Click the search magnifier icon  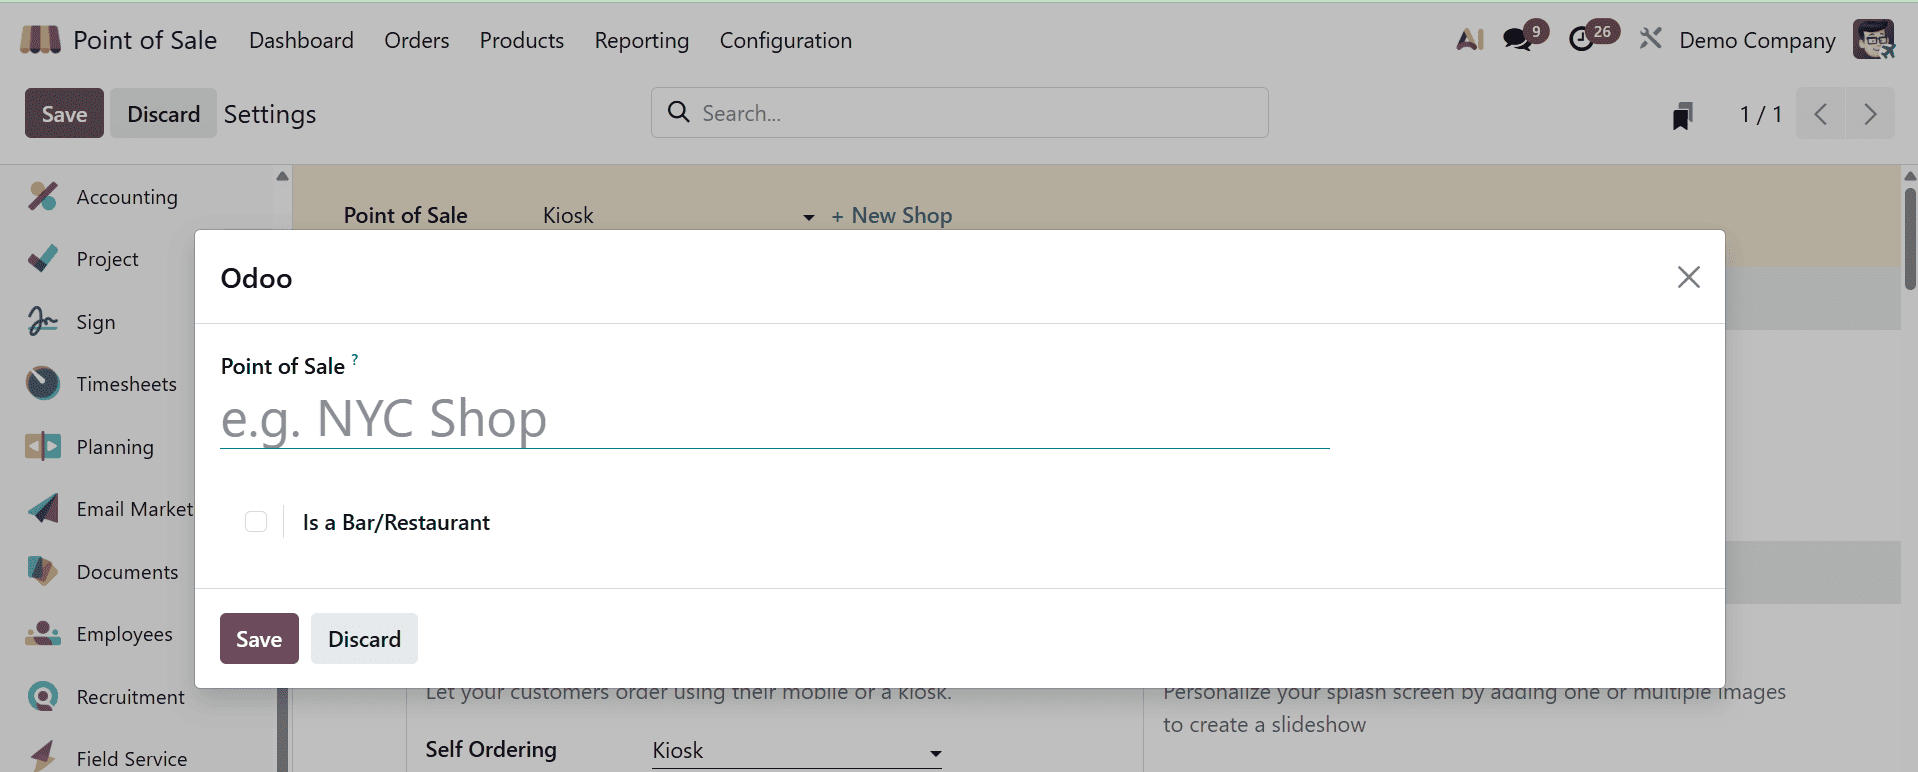pos(679,112)
